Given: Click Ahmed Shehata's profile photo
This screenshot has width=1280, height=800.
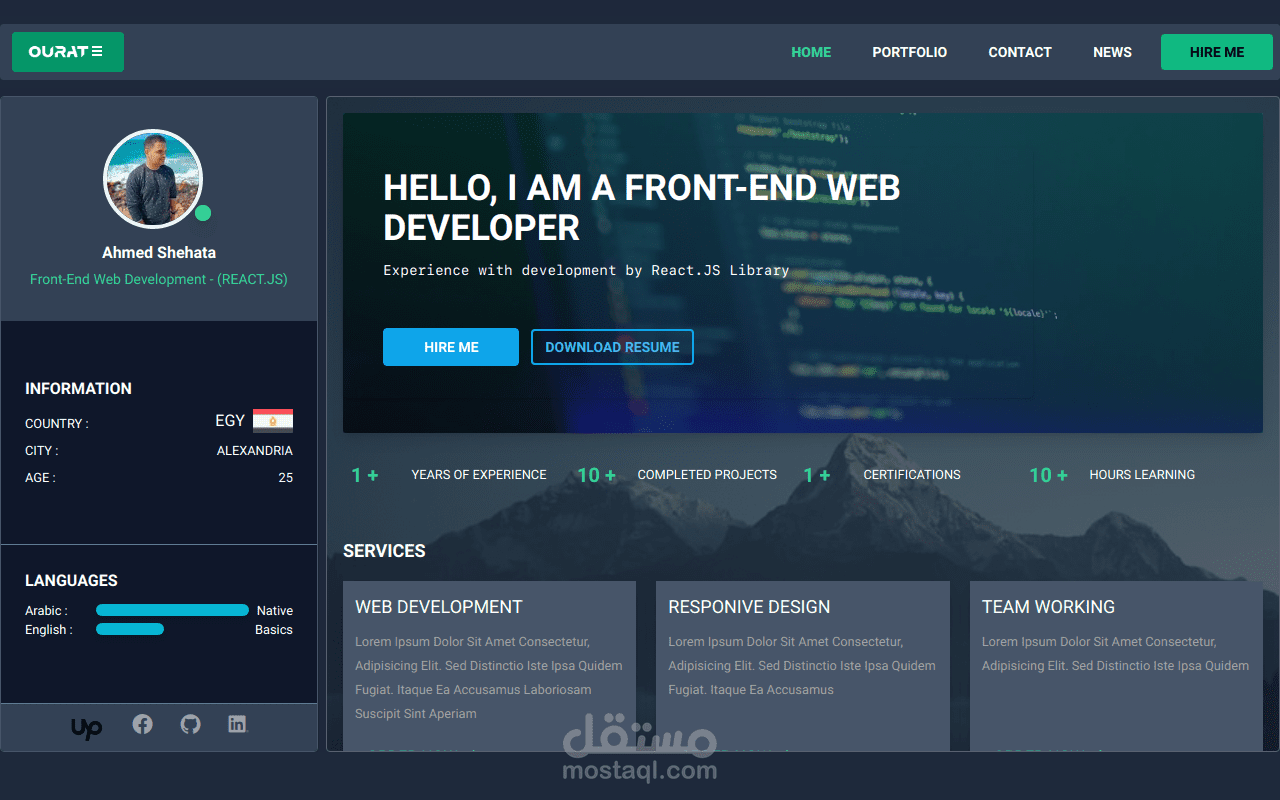Looking at the screenshot, I should pyautogui.click(x=153, y=178).
